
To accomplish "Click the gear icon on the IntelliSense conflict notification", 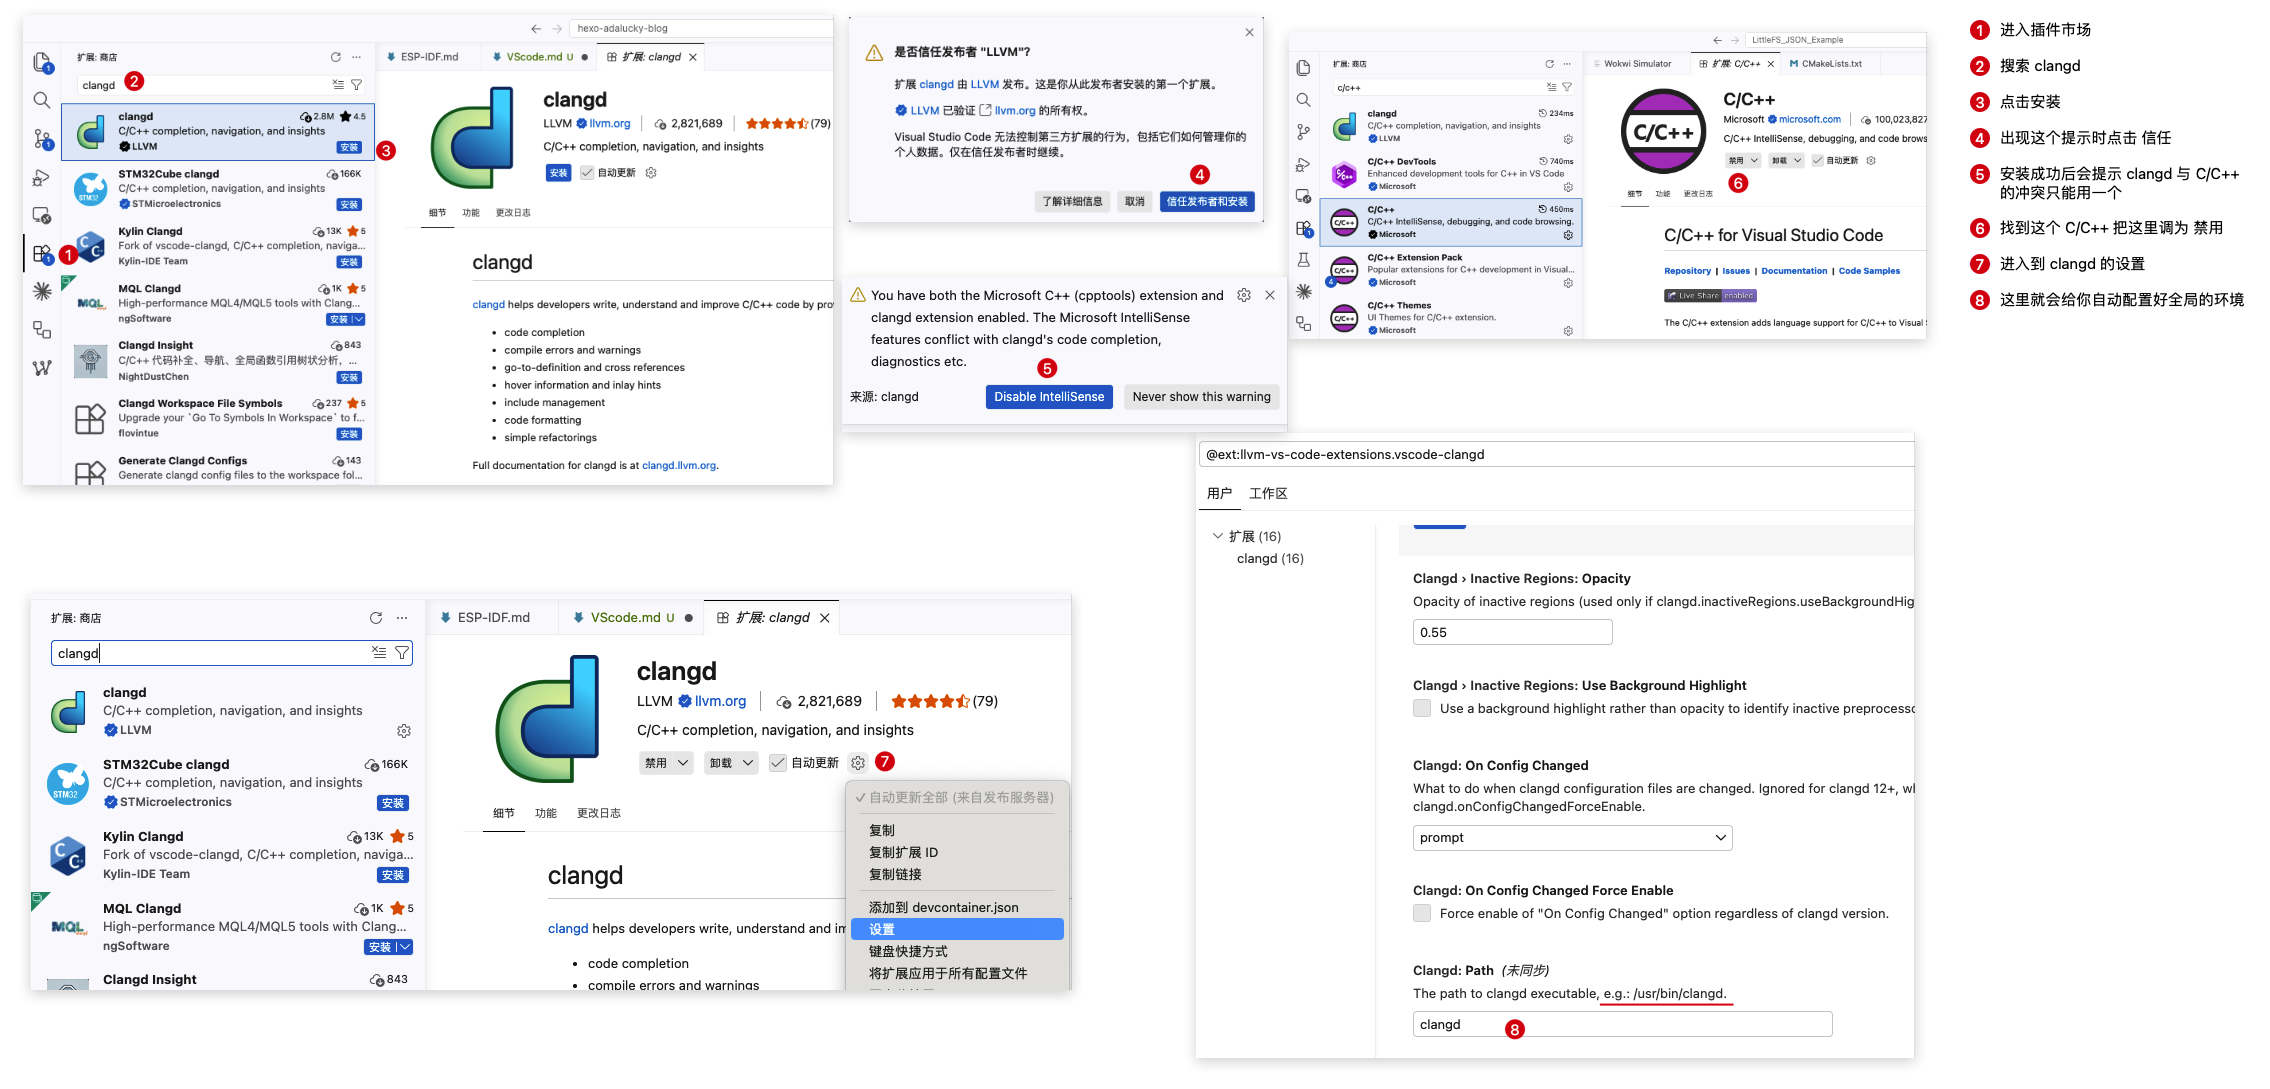I will point(1244,295).
